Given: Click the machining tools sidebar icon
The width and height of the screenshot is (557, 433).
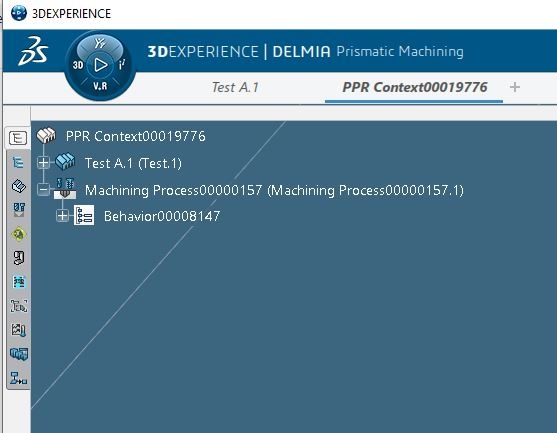Looking at the screenshot, I should click(x=19, y=210).
